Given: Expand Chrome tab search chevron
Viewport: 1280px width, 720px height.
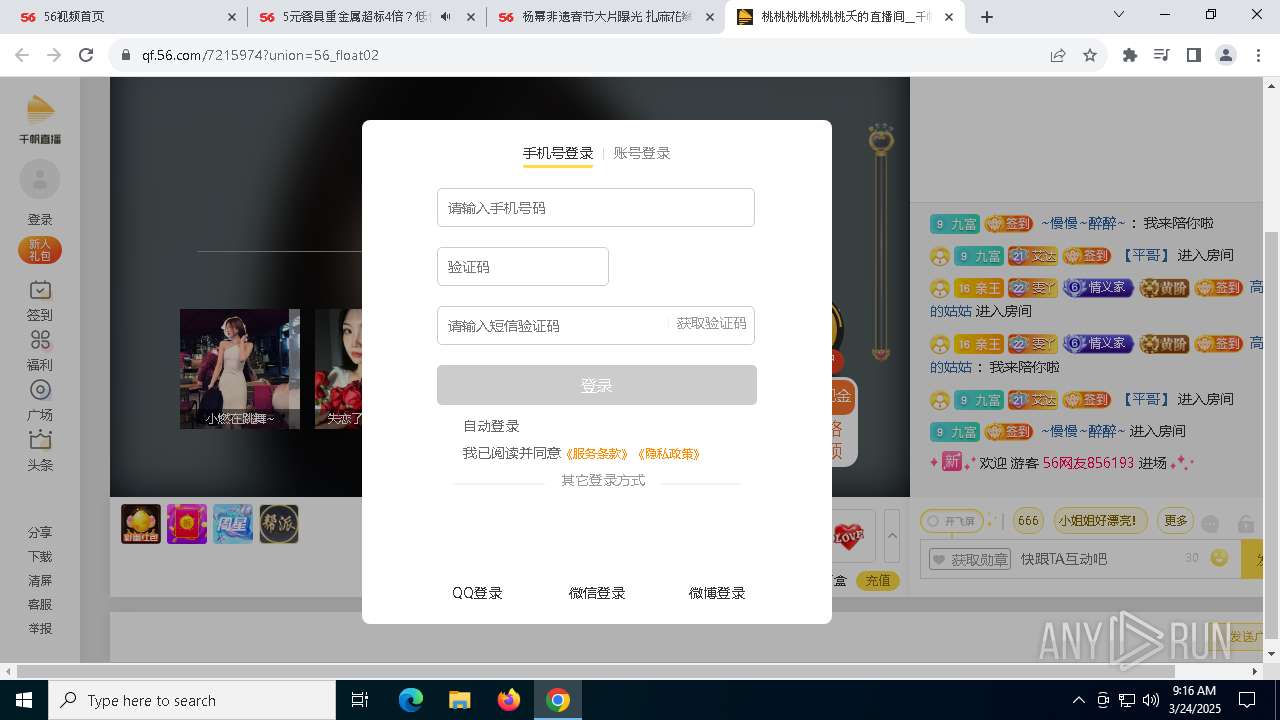Looking at the screenshot, I should coord(1119,15).
